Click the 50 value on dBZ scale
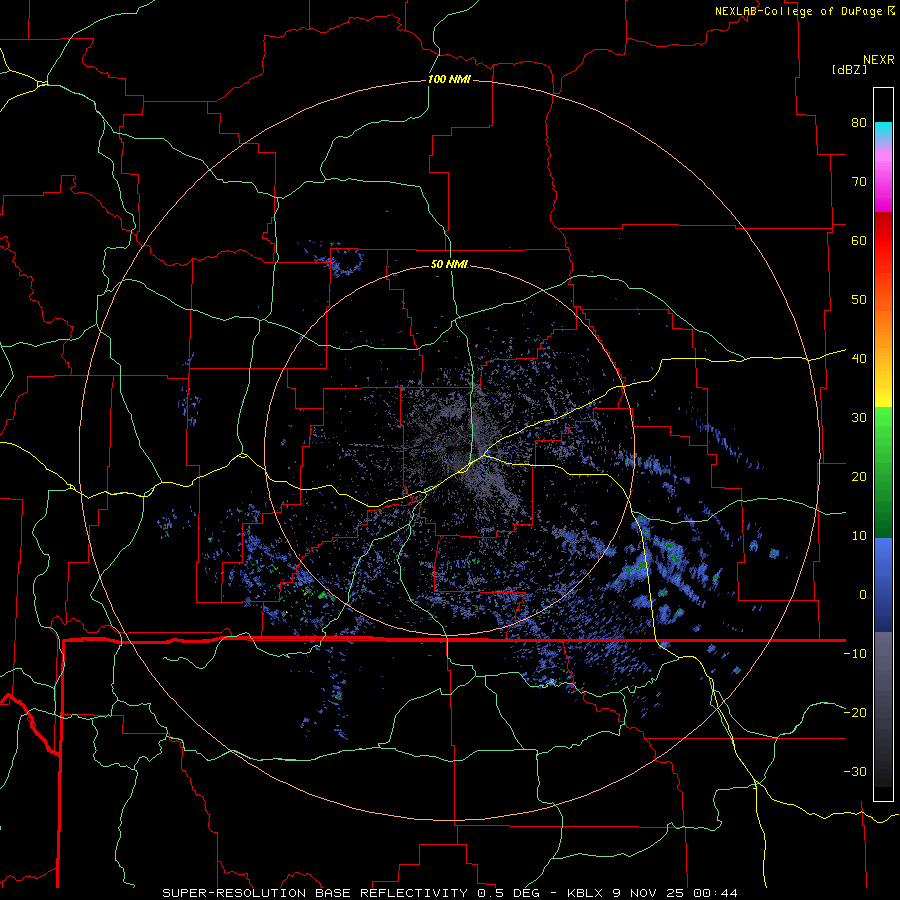 (x=859, y=300)
